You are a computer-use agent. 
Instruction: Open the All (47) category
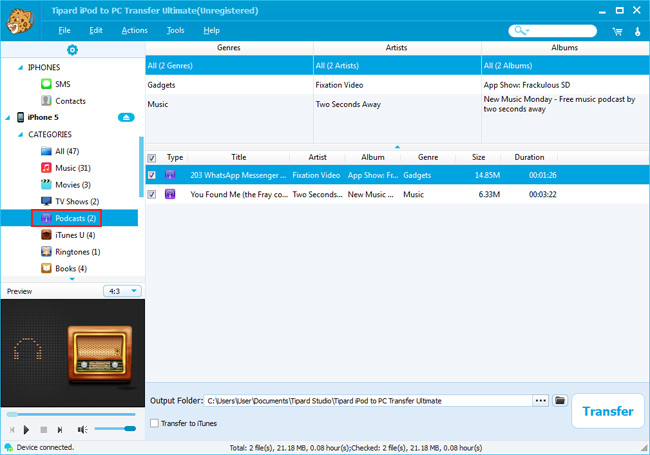tap(67, 151)
